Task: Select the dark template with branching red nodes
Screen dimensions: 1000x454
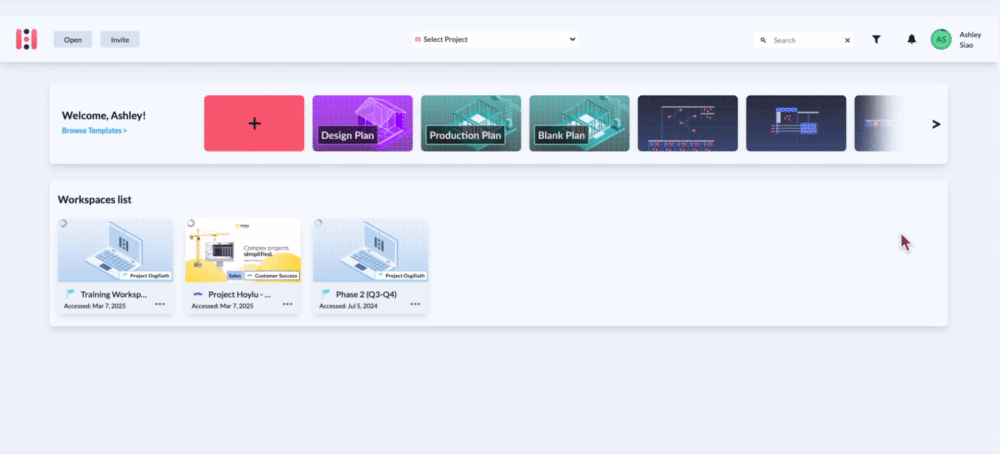Action: [x=688, y=123]
